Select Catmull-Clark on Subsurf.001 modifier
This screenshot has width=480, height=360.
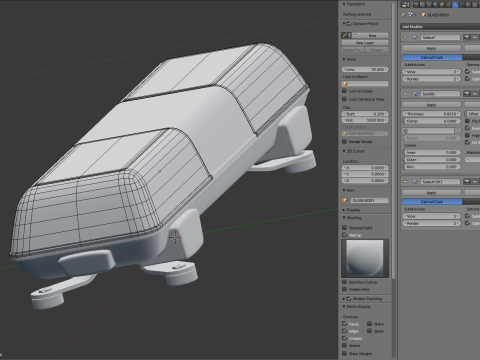pos(432,202)
